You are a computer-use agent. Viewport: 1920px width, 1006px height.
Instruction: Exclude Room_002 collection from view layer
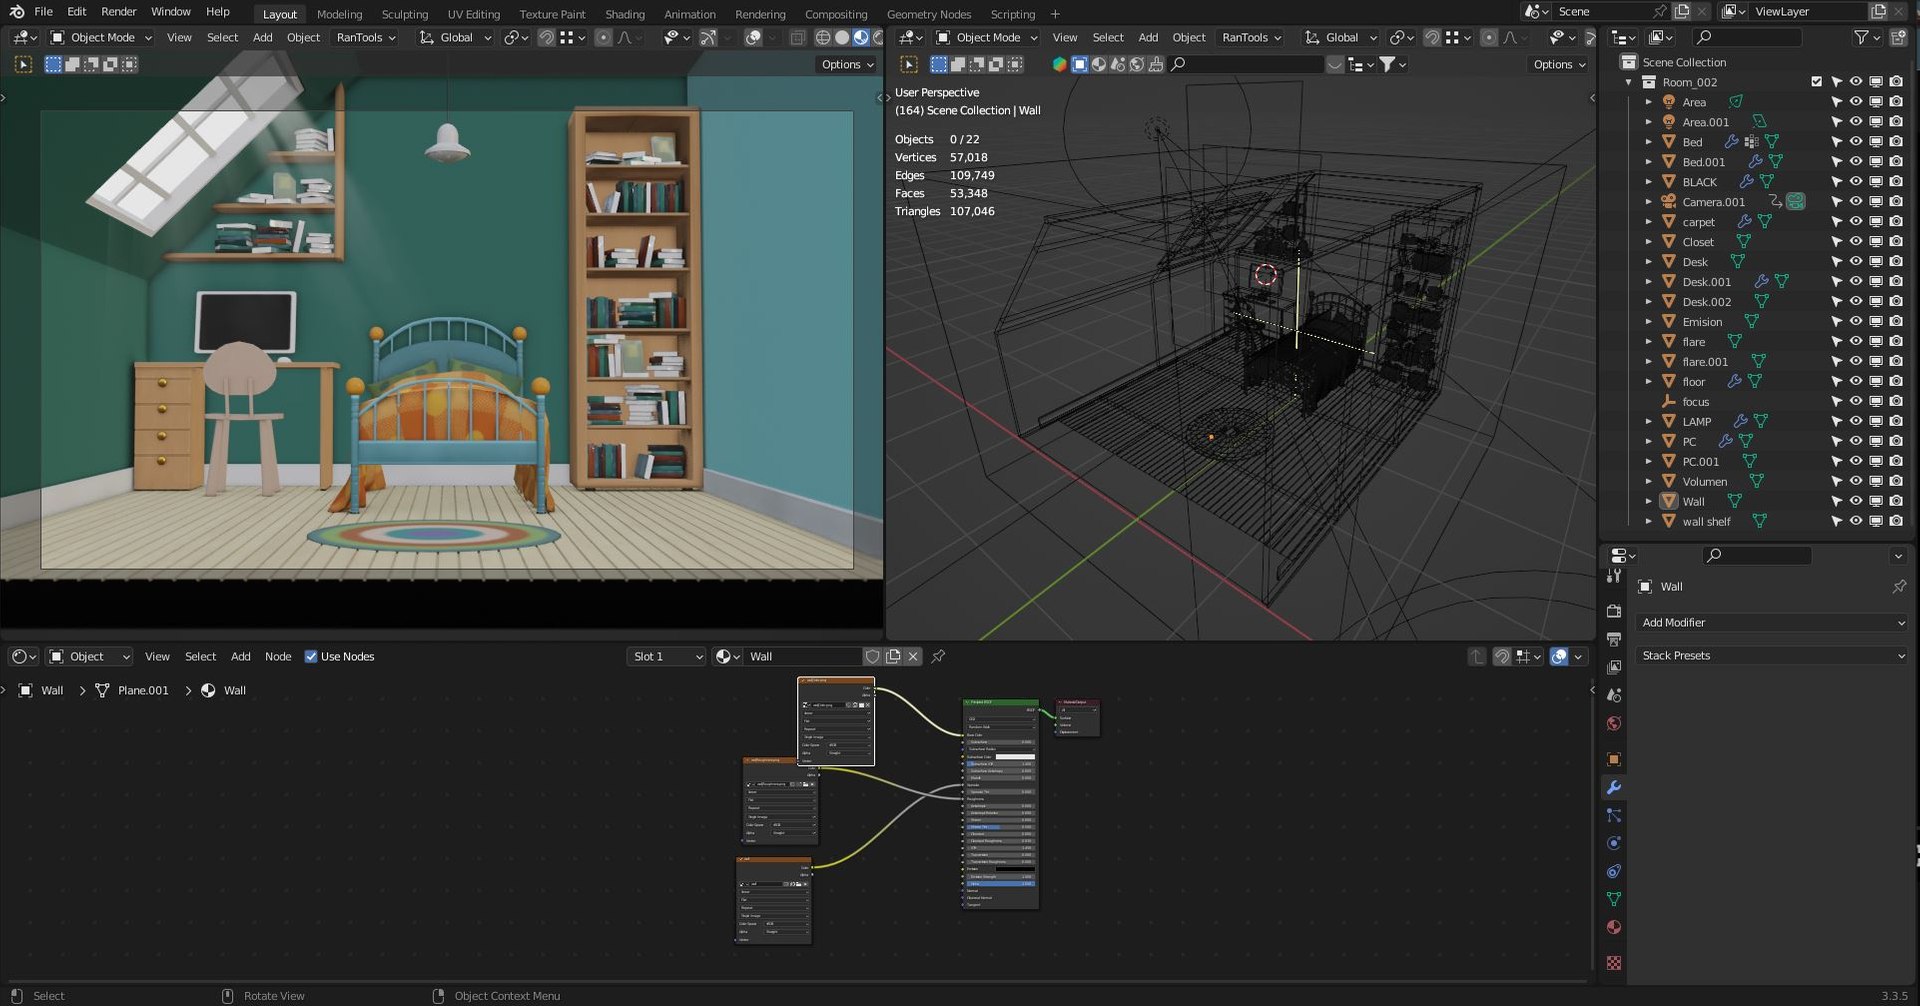(x=1816, y=82)
